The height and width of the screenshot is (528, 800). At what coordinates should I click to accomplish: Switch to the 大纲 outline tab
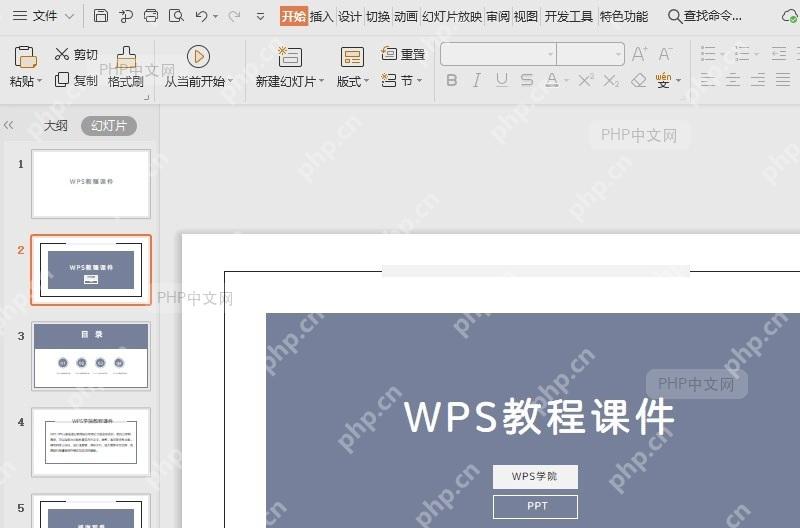point(55,125)
